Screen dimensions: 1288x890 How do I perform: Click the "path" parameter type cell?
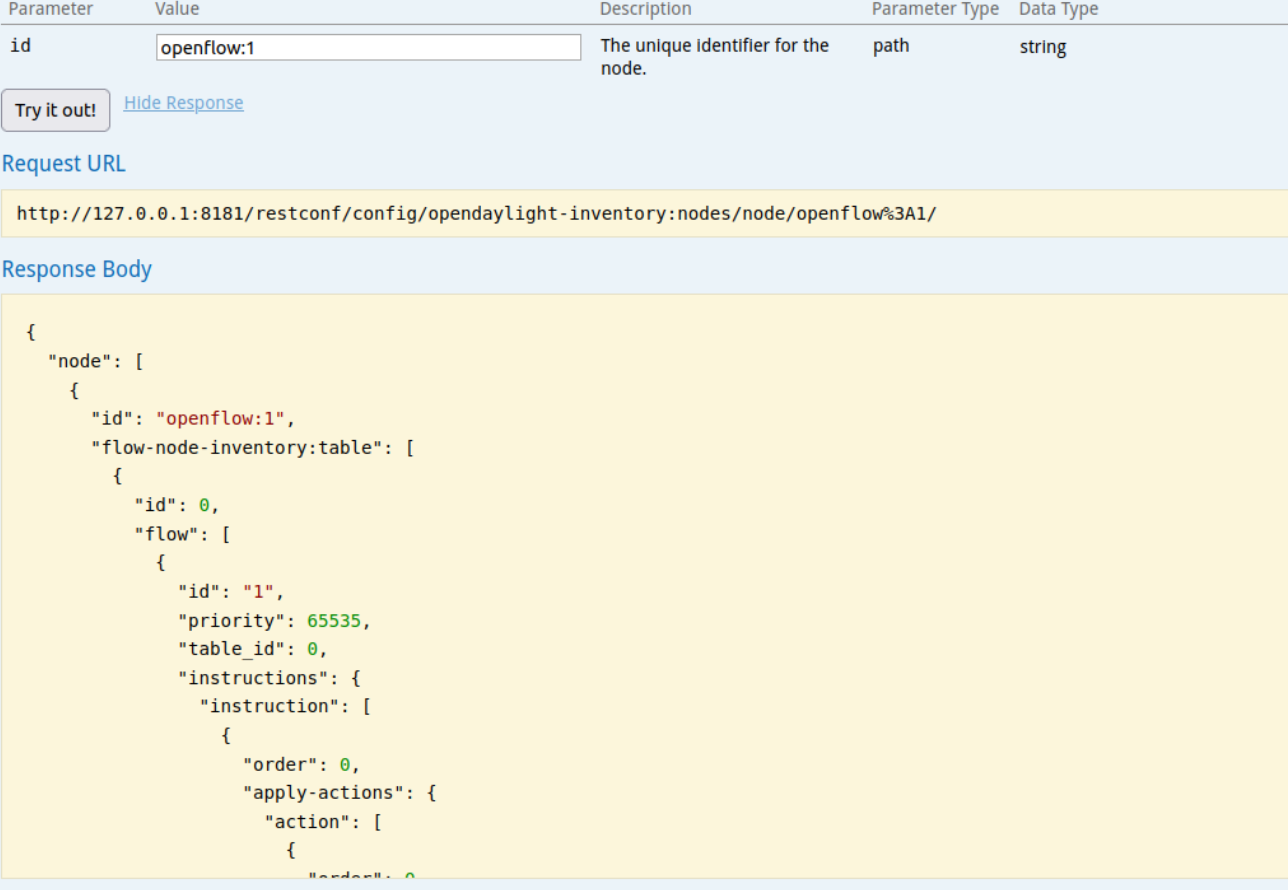click(890, 46)
